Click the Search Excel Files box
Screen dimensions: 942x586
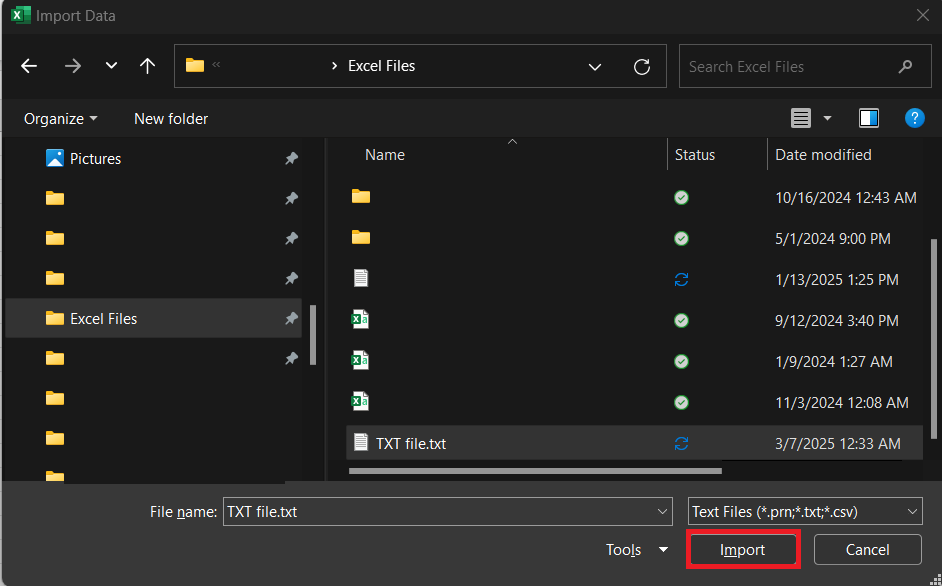pyautogui.click(x=806, y=67)
